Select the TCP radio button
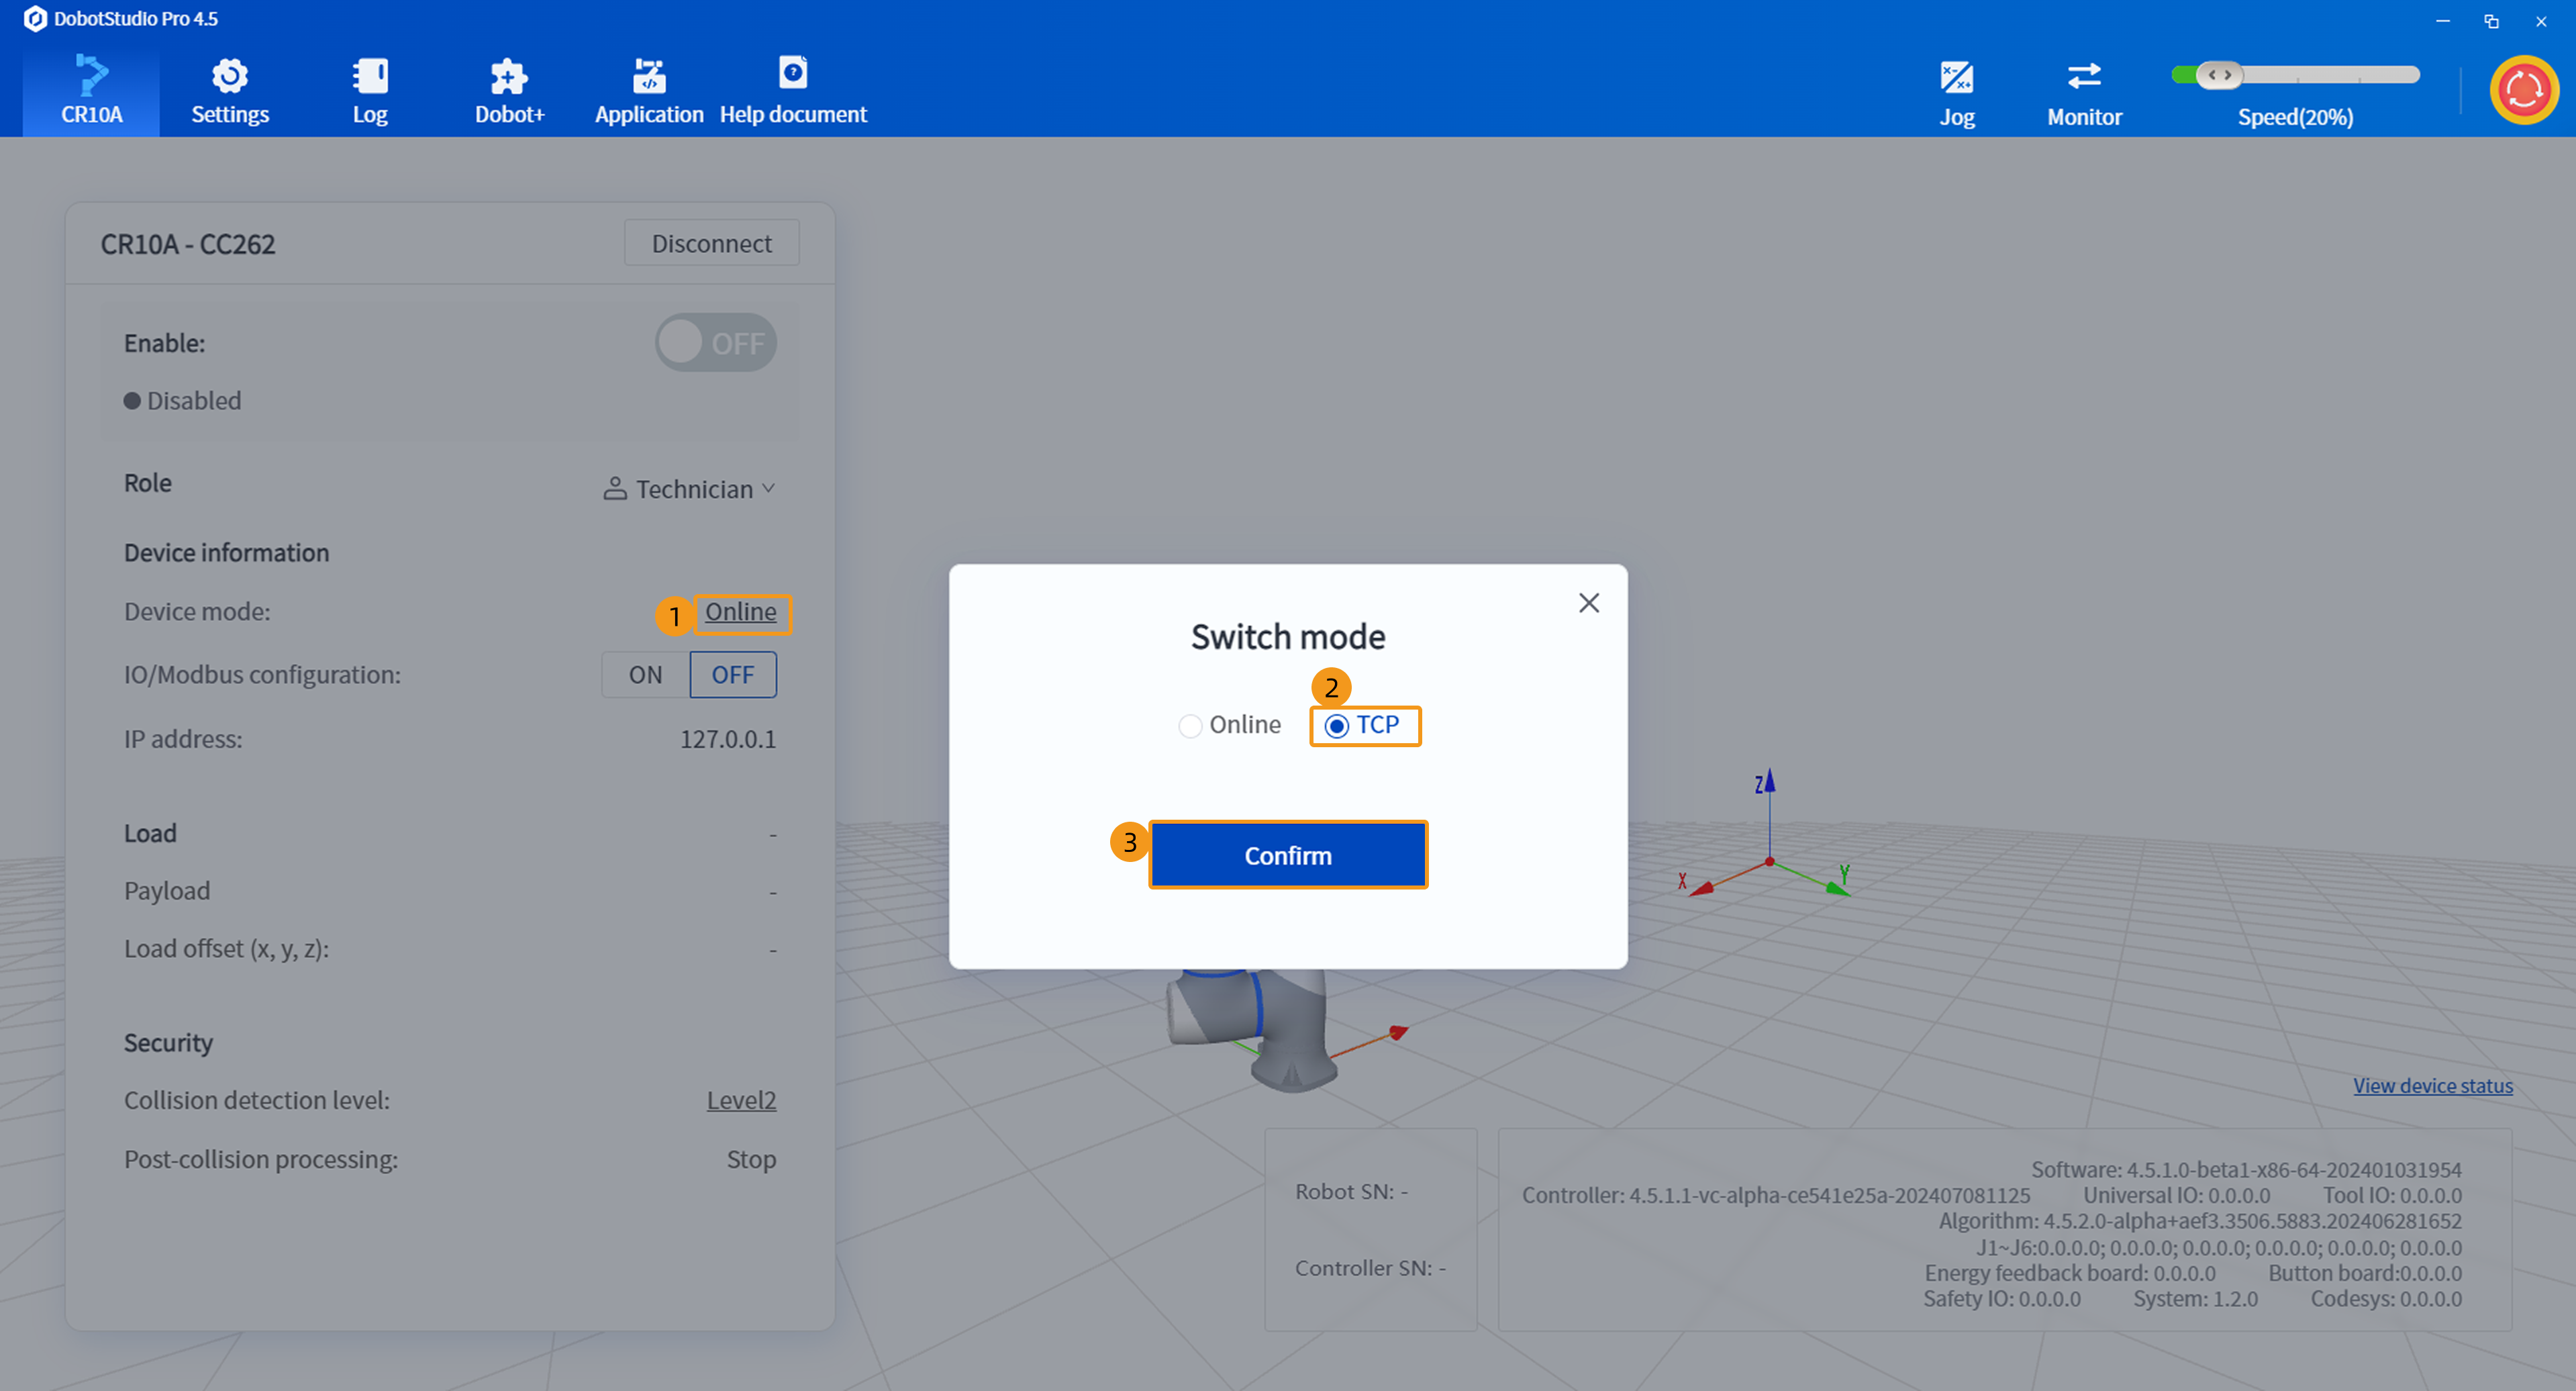 tap(1337, 726)
